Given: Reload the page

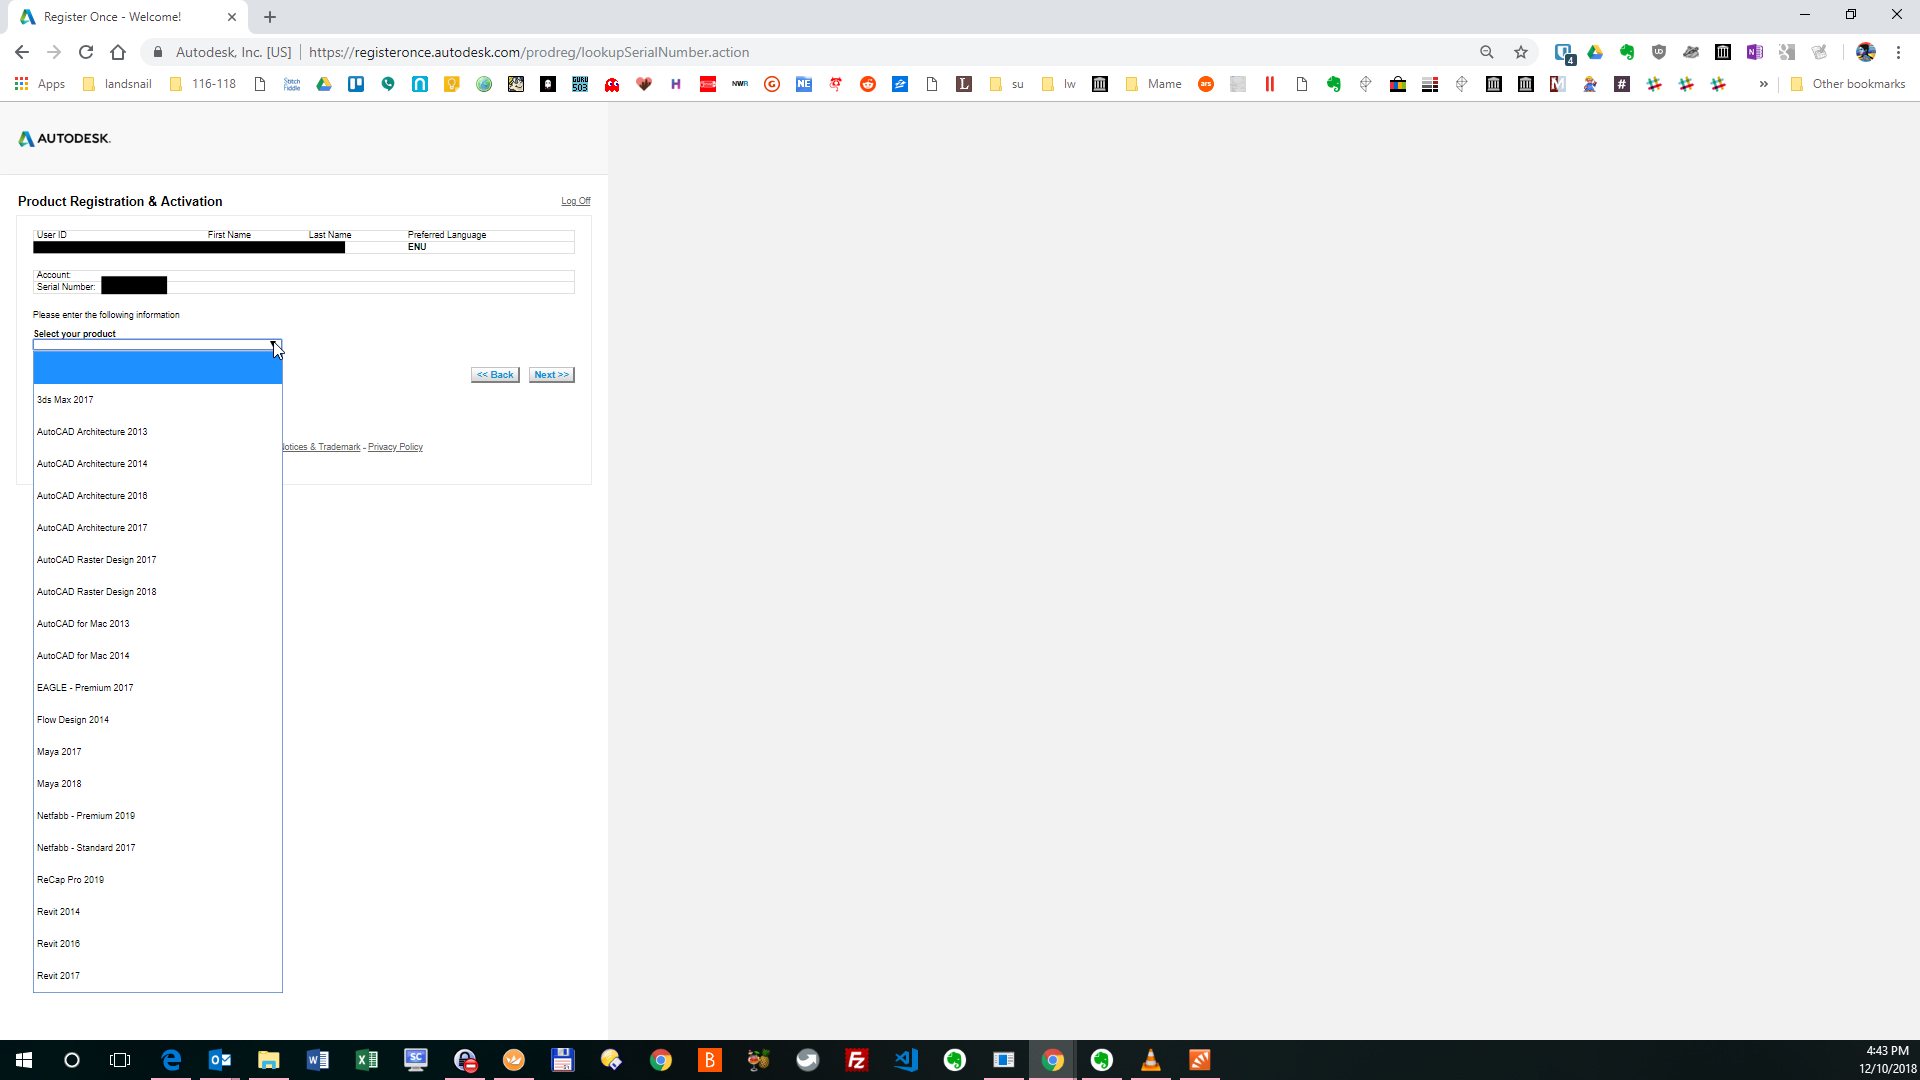Looking at the screenshot, I should click(86, 52).
